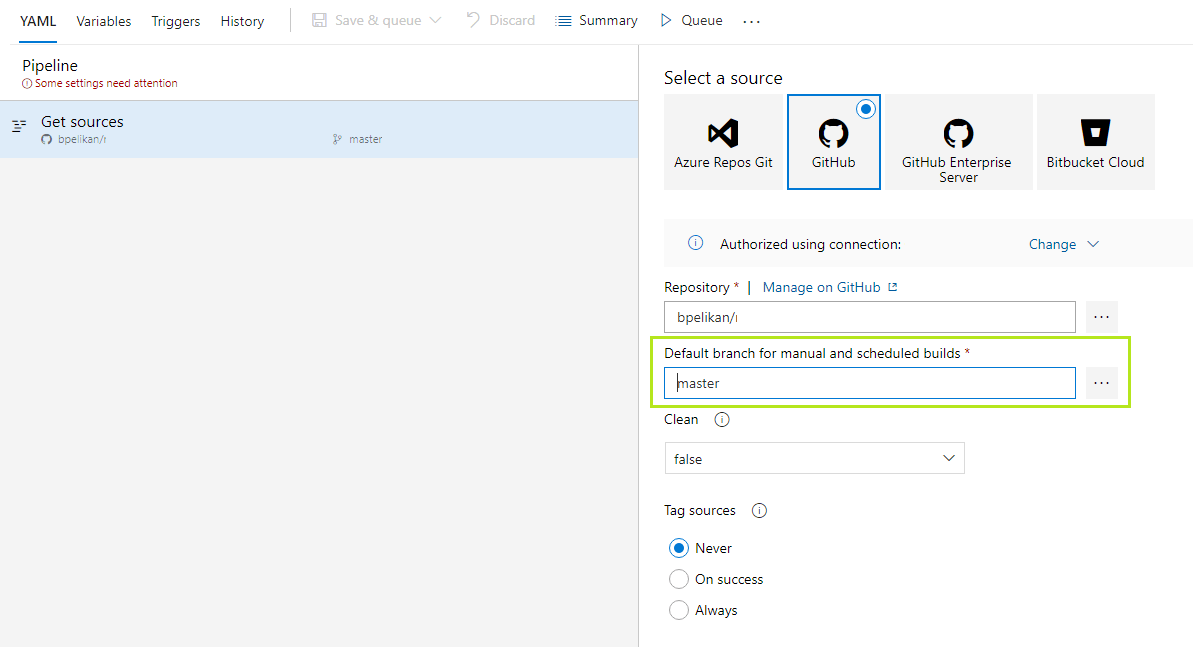Click the settings need attention warning
The image size is (1193, 647).
coord(100,83)
